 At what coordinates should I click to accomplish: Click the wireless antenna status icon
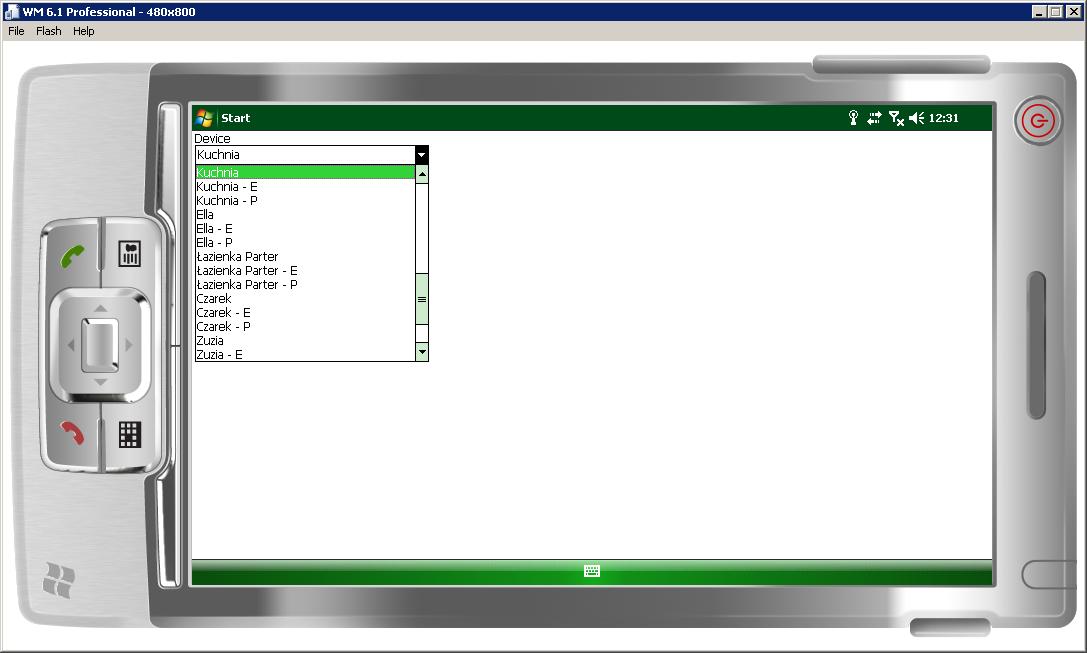(x=853, y=118)
